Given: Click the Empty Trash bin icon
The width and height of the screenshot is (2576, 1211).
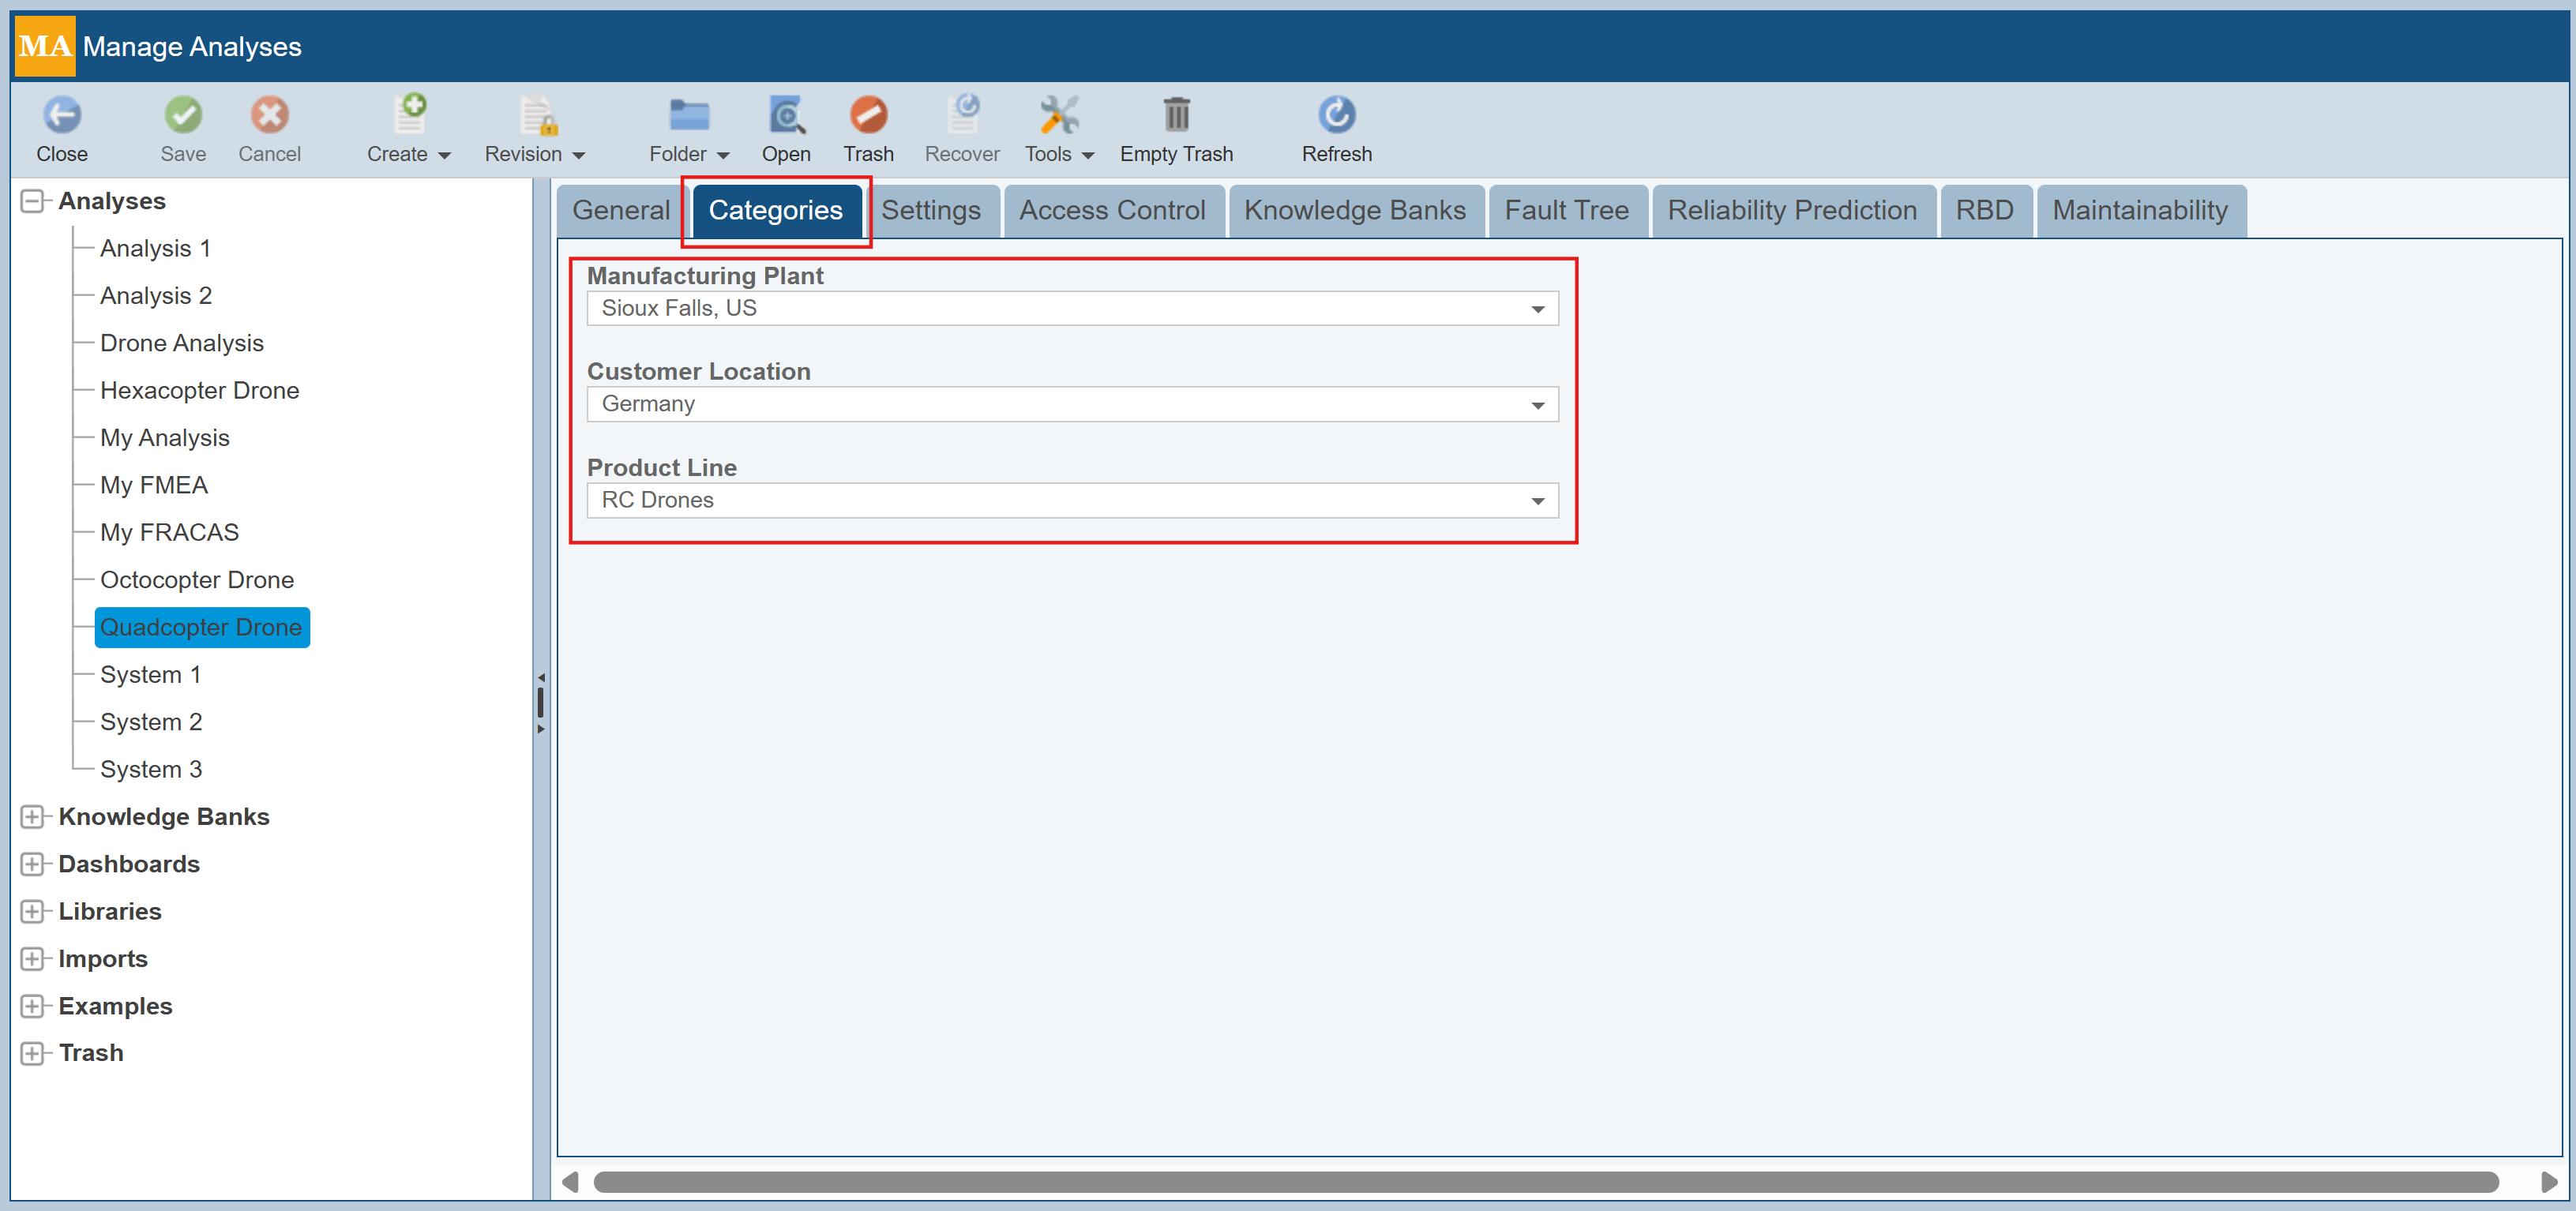Looking at the screenshot, I should click(1176, 115).
